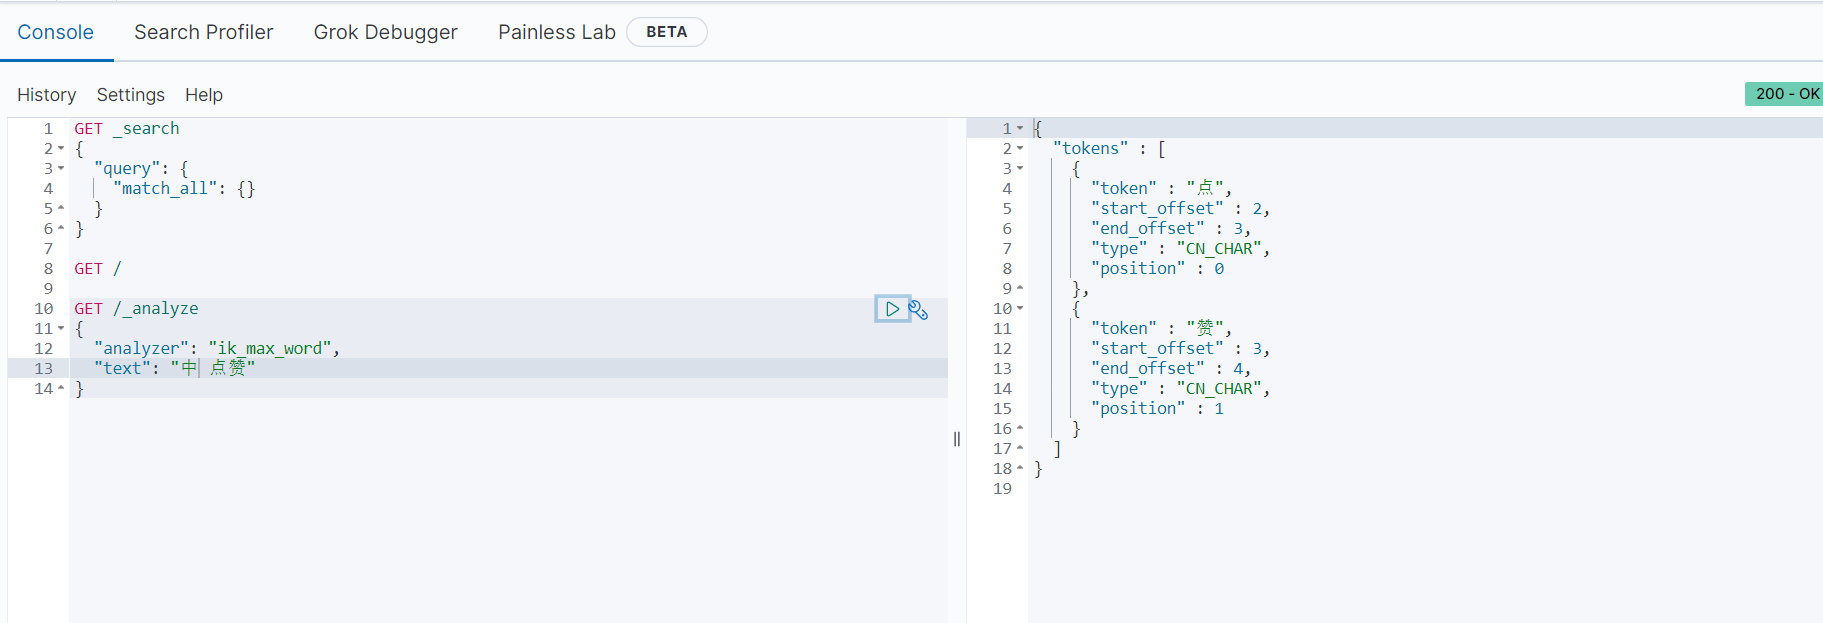
Task: Switch to the Console tab
Action: pyautogui.click(x=56, y=32)
